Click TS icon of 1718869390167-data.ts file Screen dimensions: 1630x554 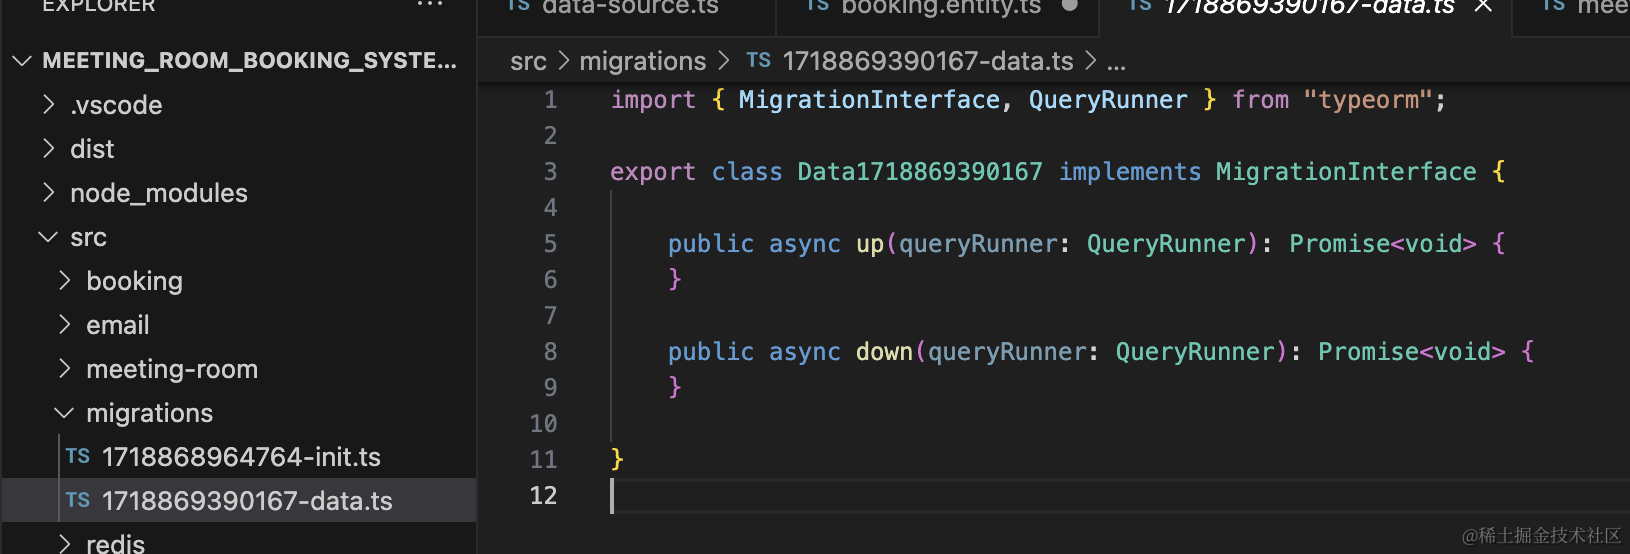pyautogui.click(x=78, y=501)
